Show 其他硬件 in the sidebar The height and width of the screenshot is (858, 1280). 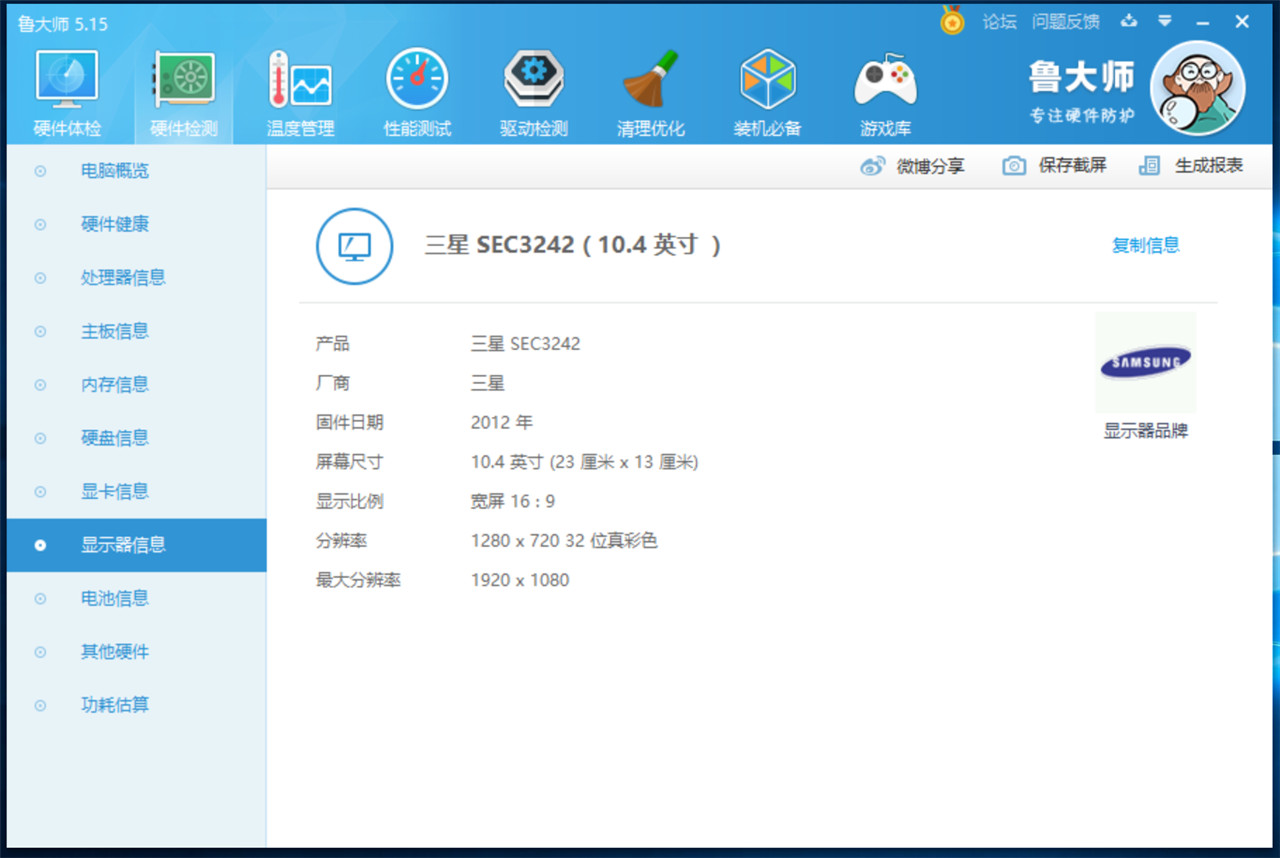[136, 652]
